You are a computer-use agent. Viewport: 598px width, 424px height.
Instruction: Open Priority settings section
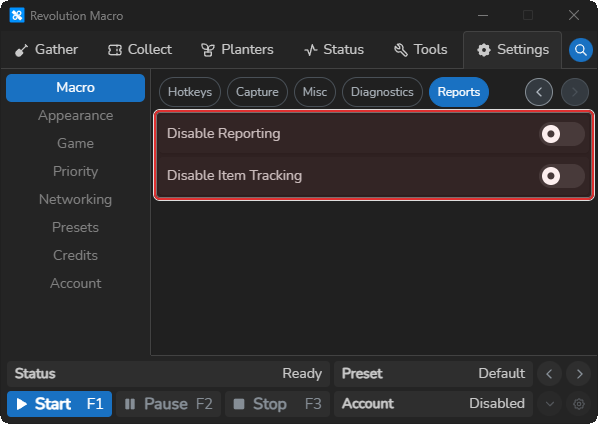coord(76,172)
